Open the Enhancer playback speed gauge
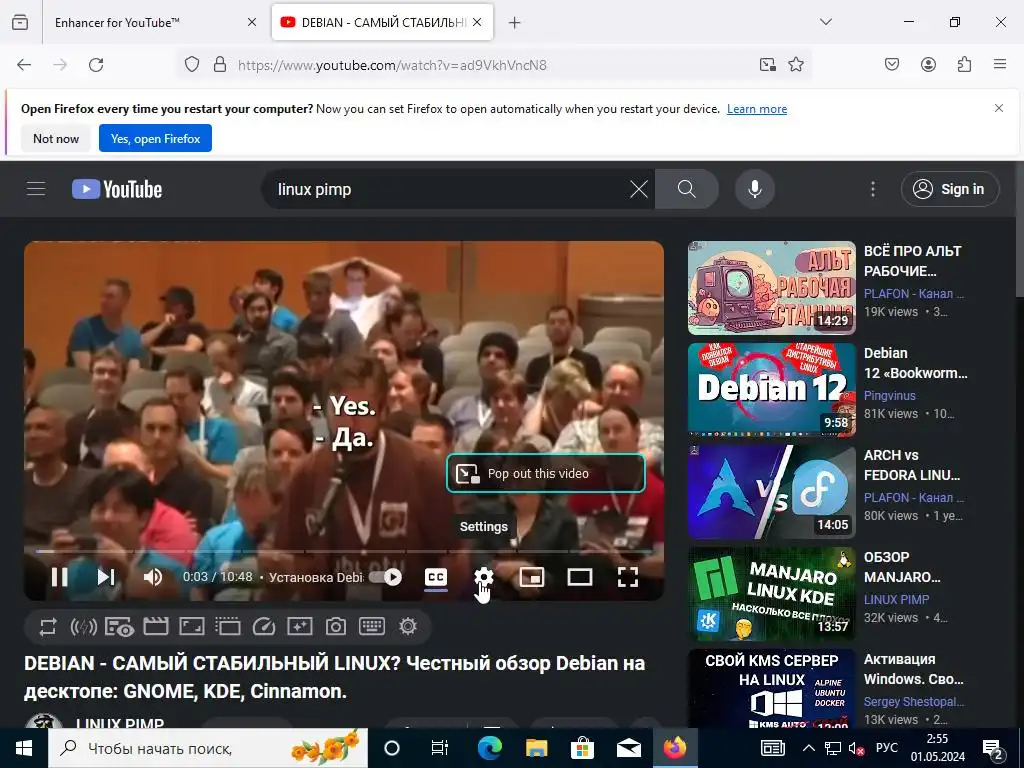 coord(264,627)
